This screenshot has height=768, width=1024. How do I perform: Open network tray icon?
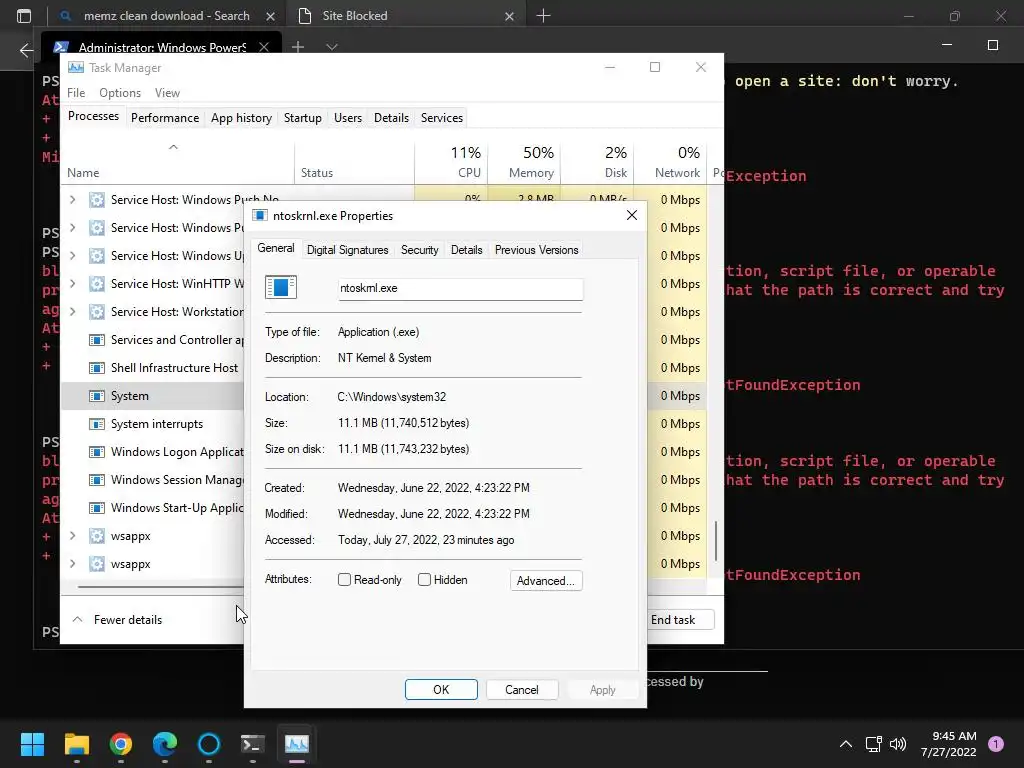pos(873,743)
